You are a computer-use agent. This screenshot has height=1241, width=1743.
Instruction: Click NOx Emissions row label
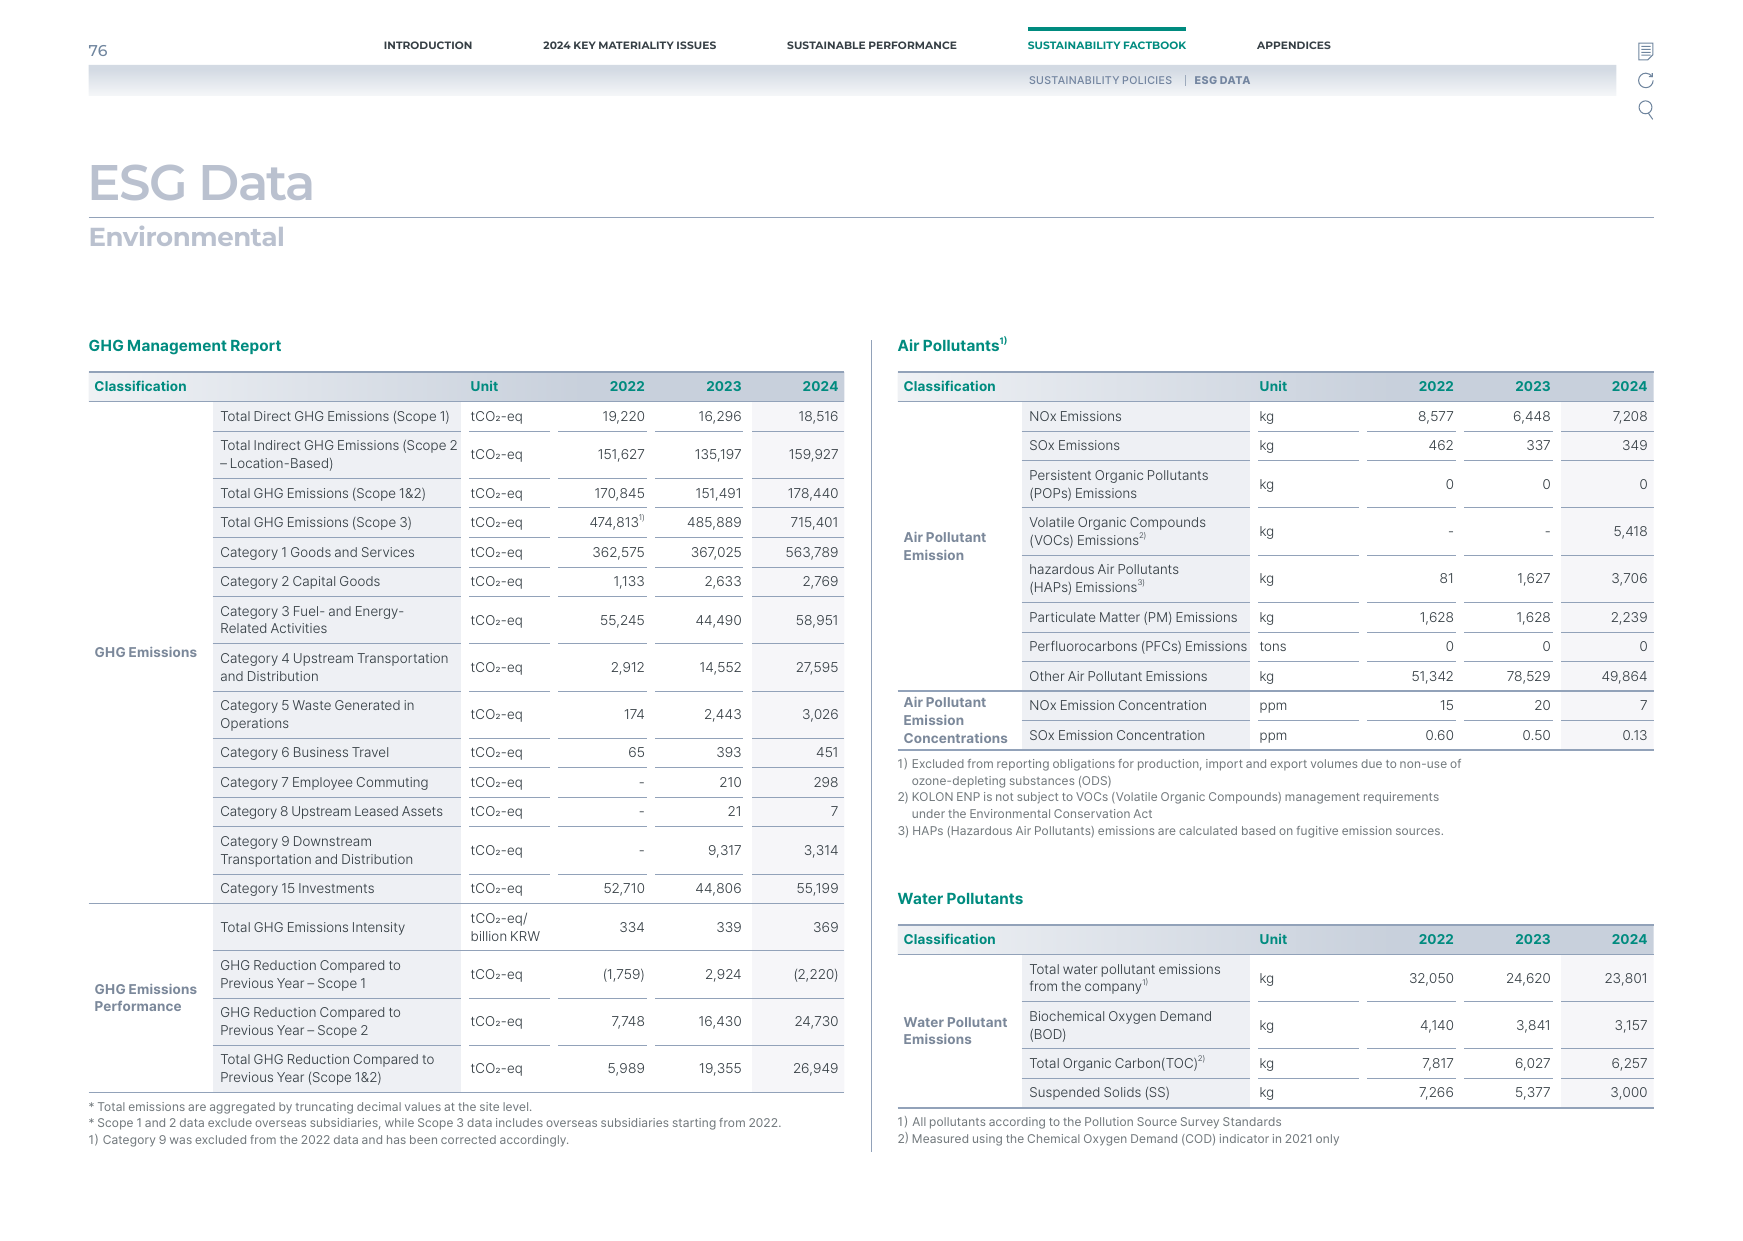(x=1075, y=417)
